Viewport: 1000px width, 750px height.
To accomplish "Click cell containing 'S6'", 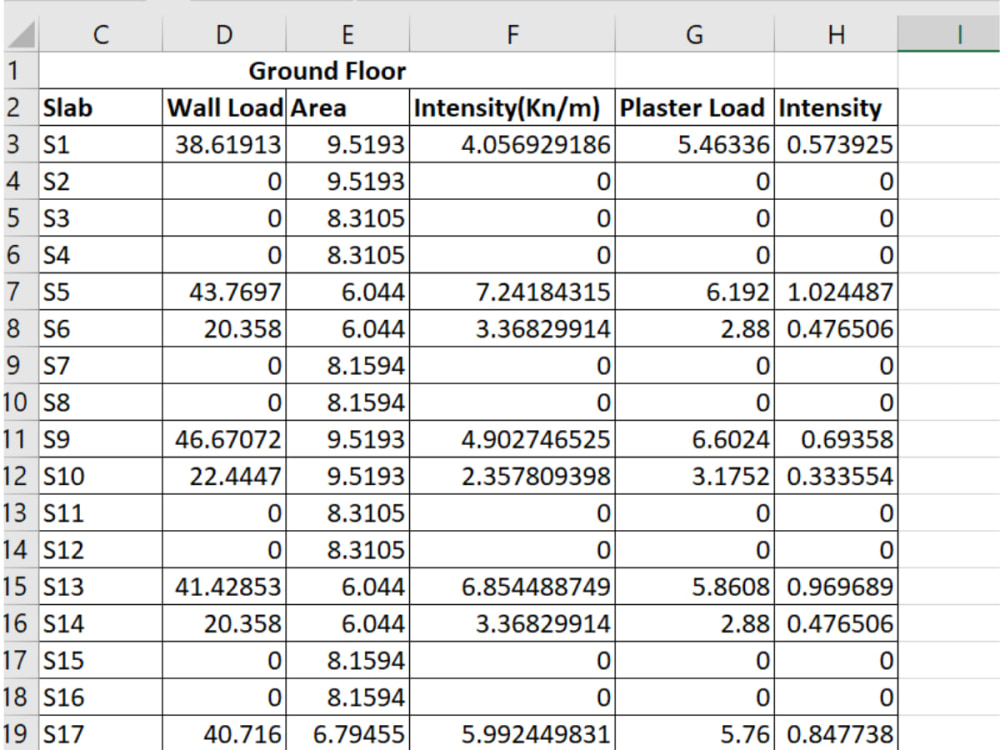I will point(101,329).
